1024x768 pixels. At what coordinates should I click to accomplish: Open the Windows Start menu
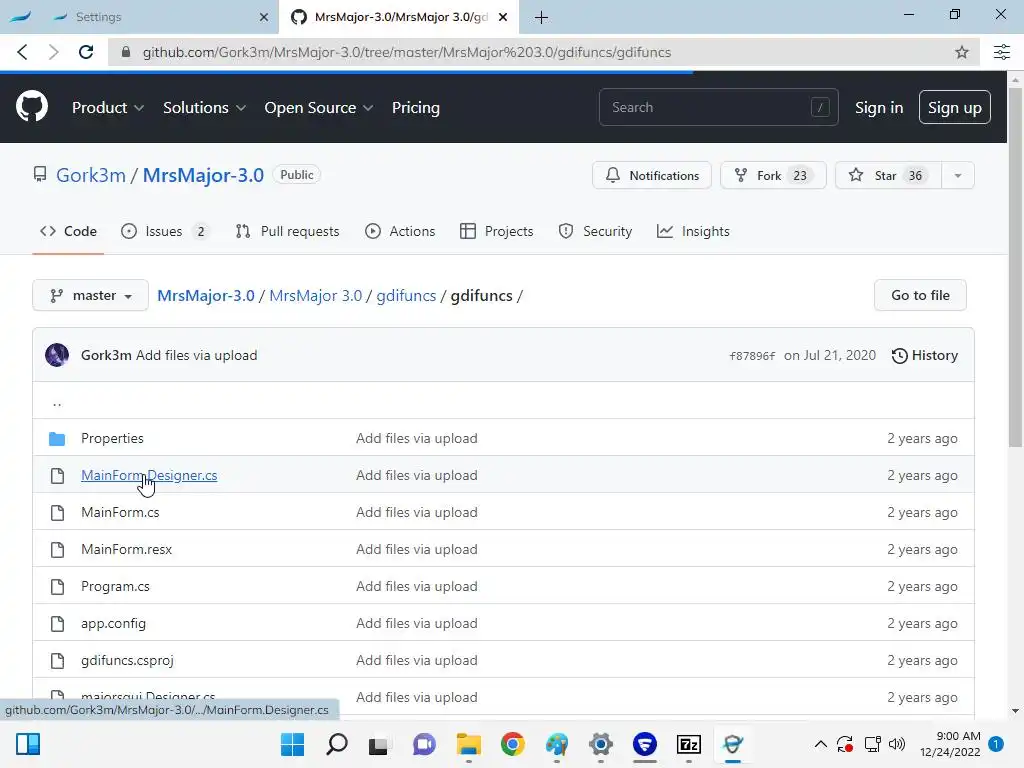pos(292,744)
